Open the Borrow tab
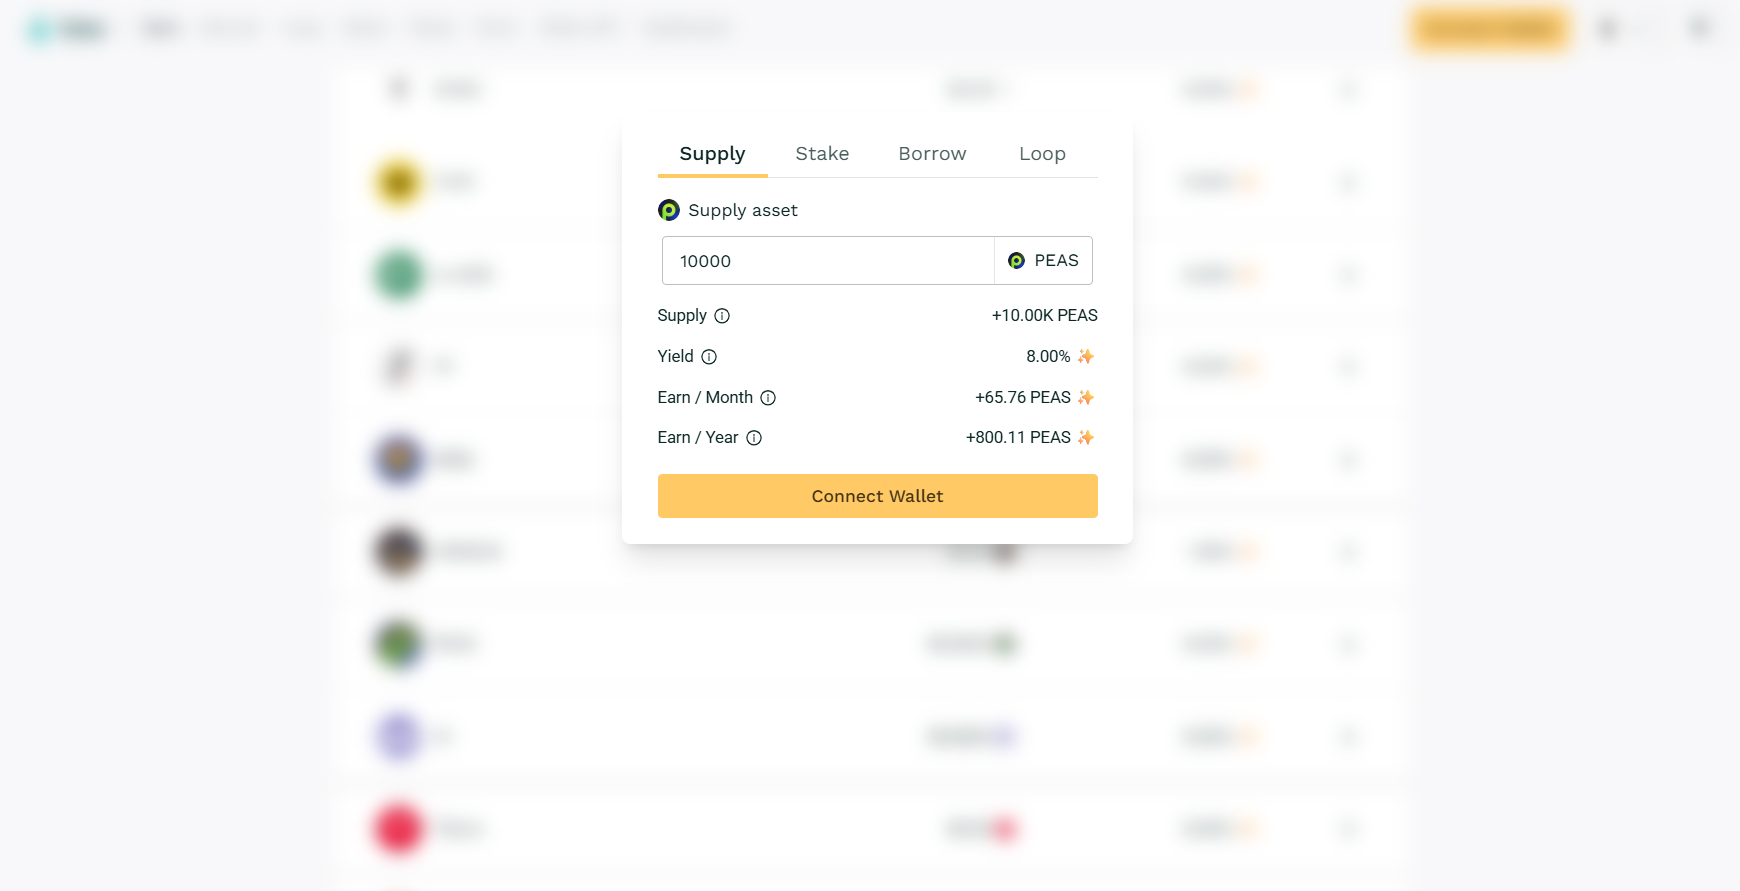1740x891 pixels. [x=932, y=154]
